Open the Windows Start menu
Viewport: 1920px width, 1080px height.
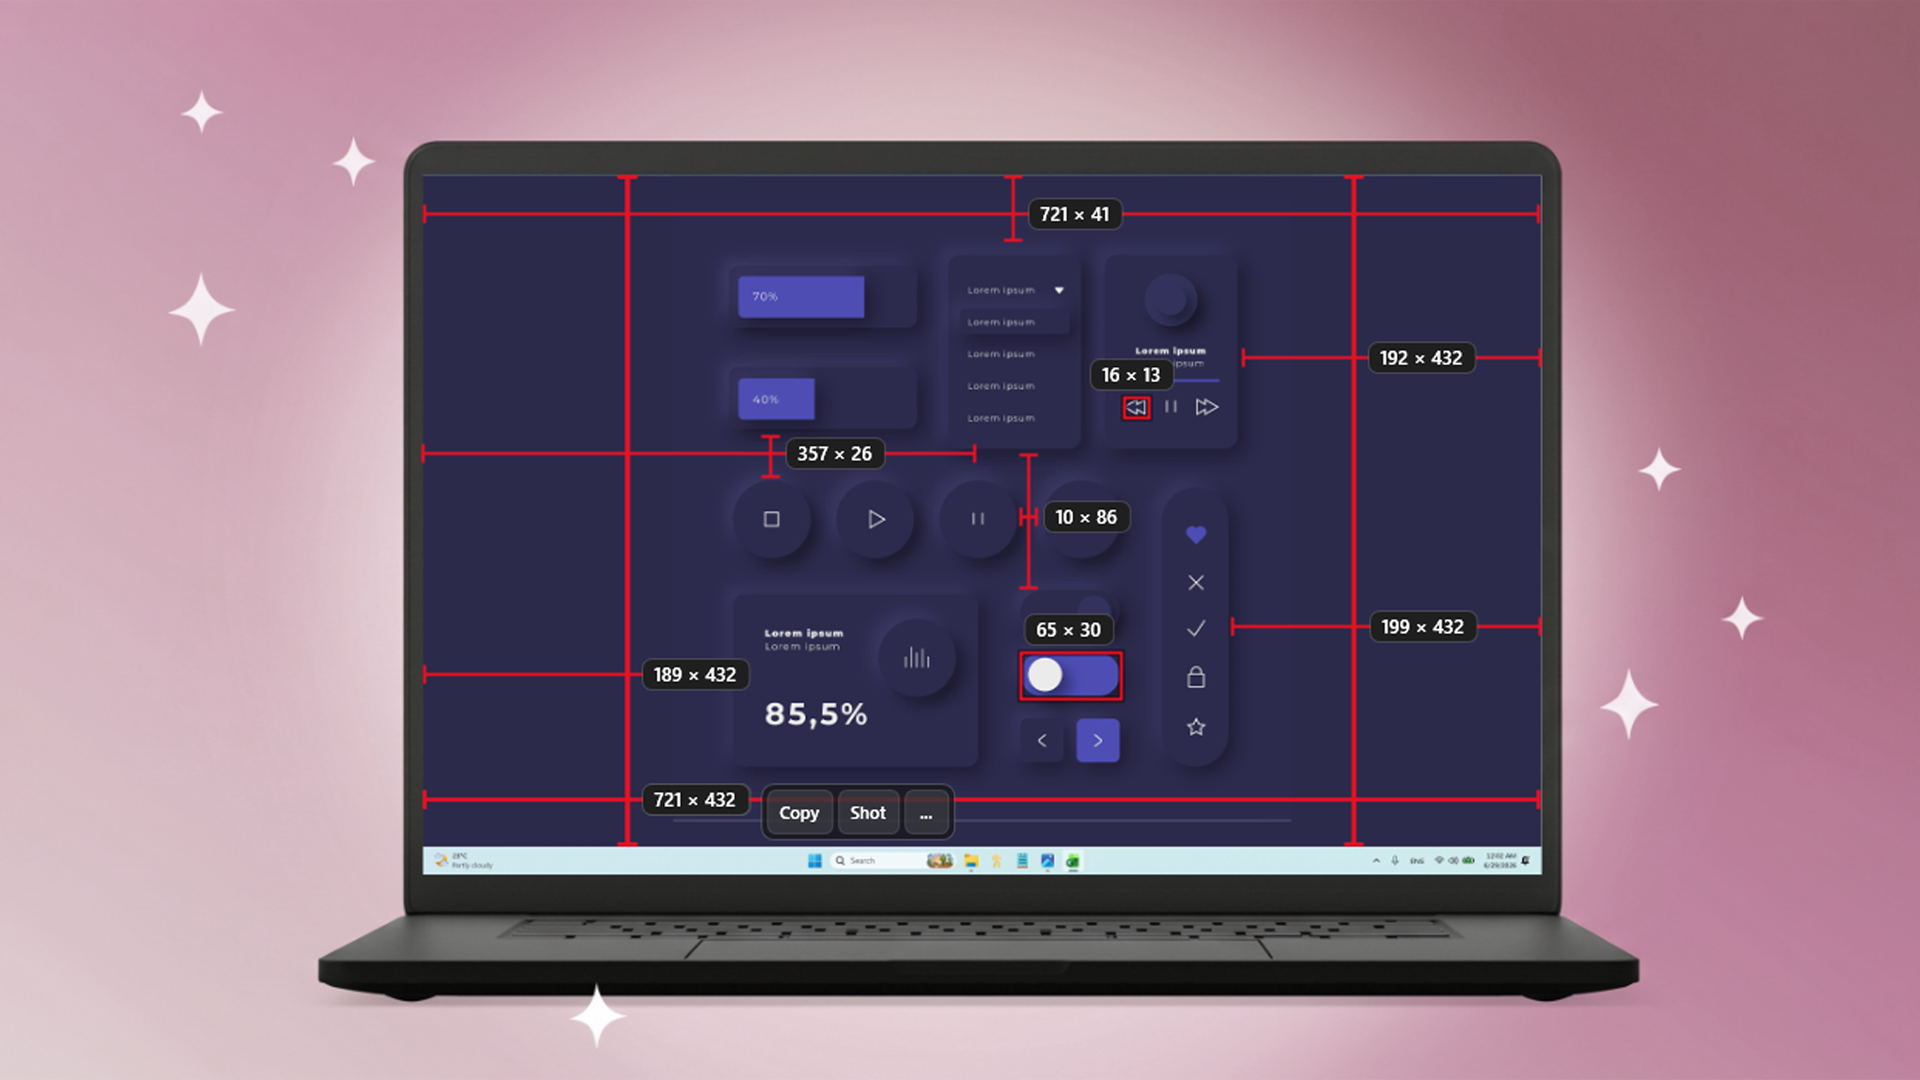815,861
